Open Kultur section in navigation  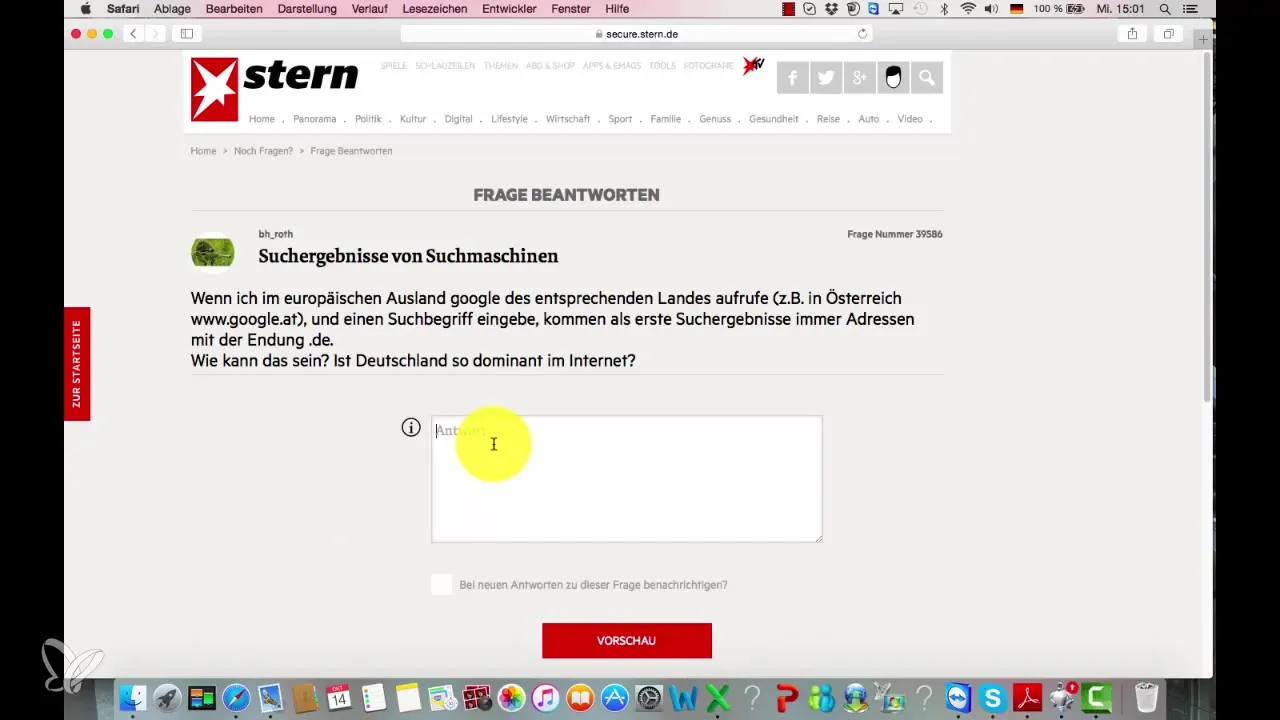click(x=413, y=119)
